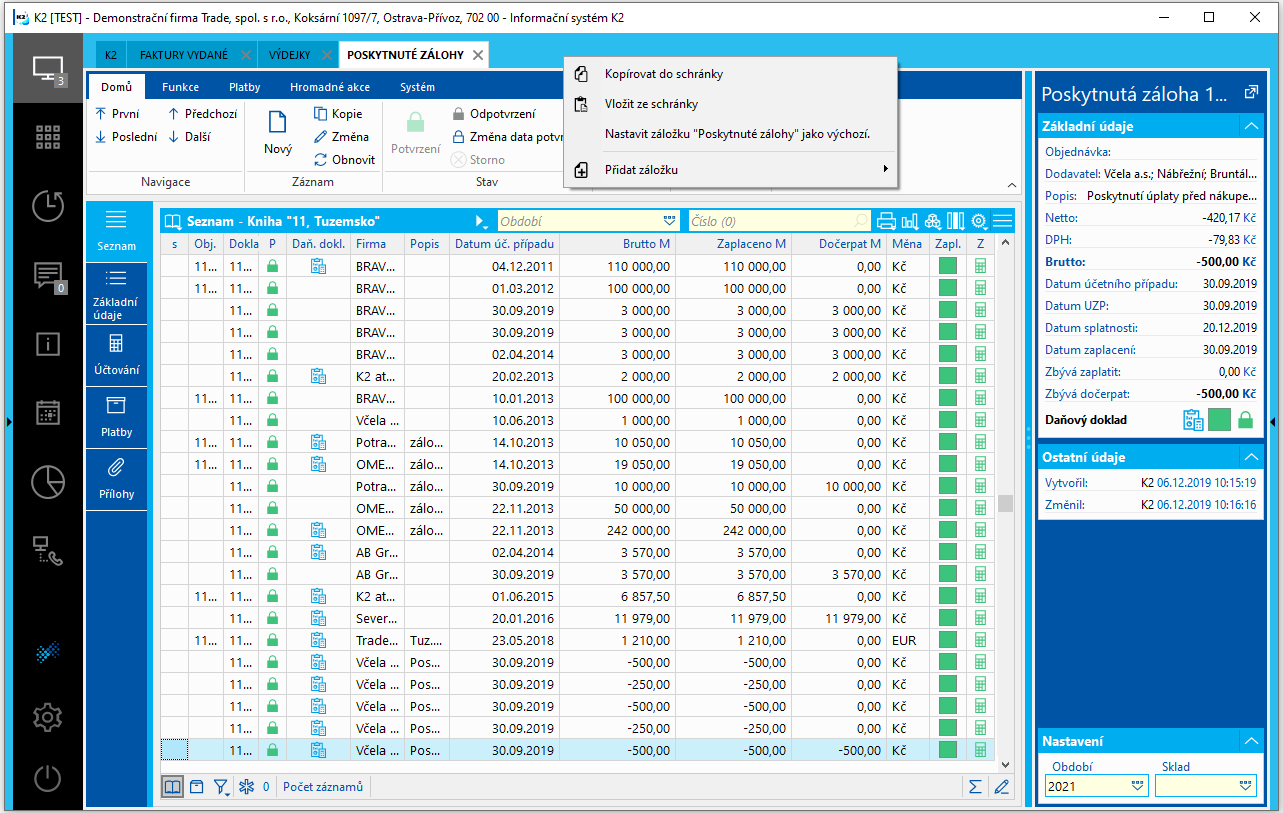This screenshot has height=813, width=1283.
Task: Click the Obnovit button in the ribbon
Action: 345,160
